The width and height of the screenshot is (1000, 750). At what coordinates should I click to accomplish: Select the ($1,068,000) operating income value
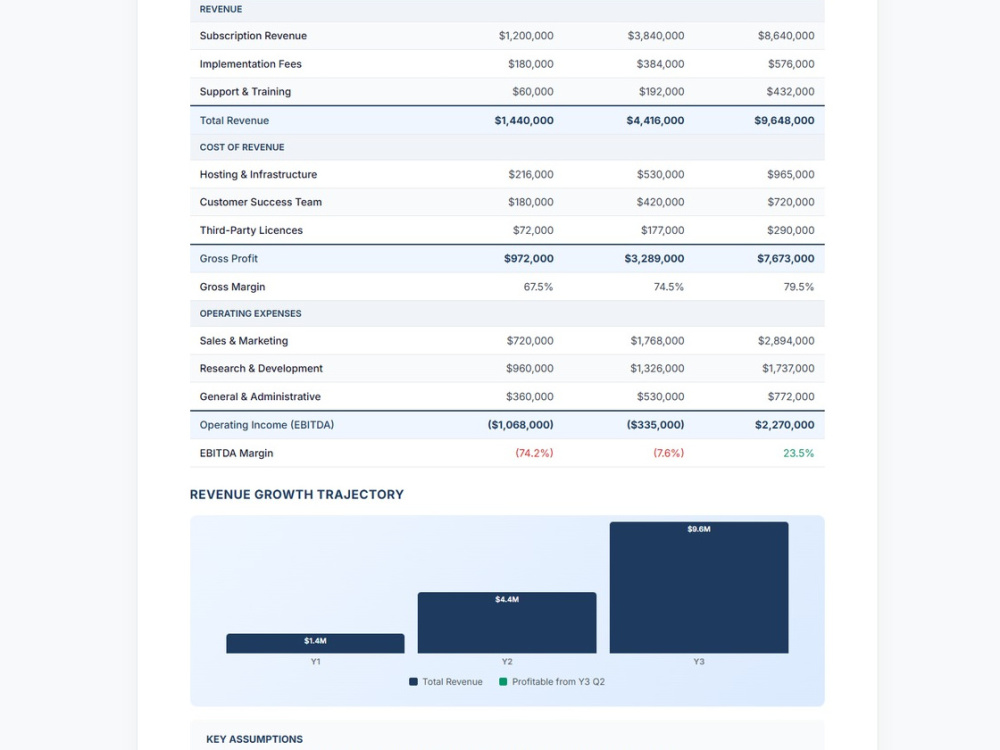pyautogui.click(x=520, y=425)
